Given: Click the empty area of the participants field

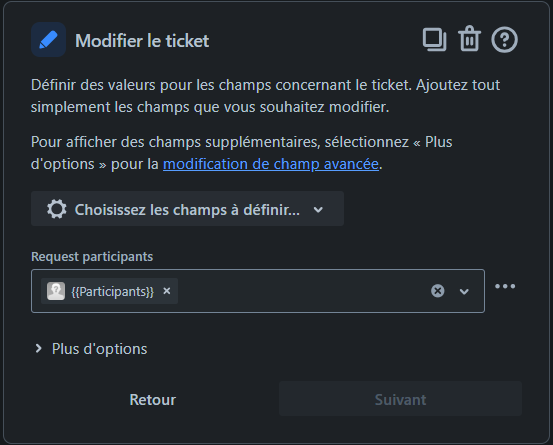Looking at the screenshot, I should [x=303, y=291].
